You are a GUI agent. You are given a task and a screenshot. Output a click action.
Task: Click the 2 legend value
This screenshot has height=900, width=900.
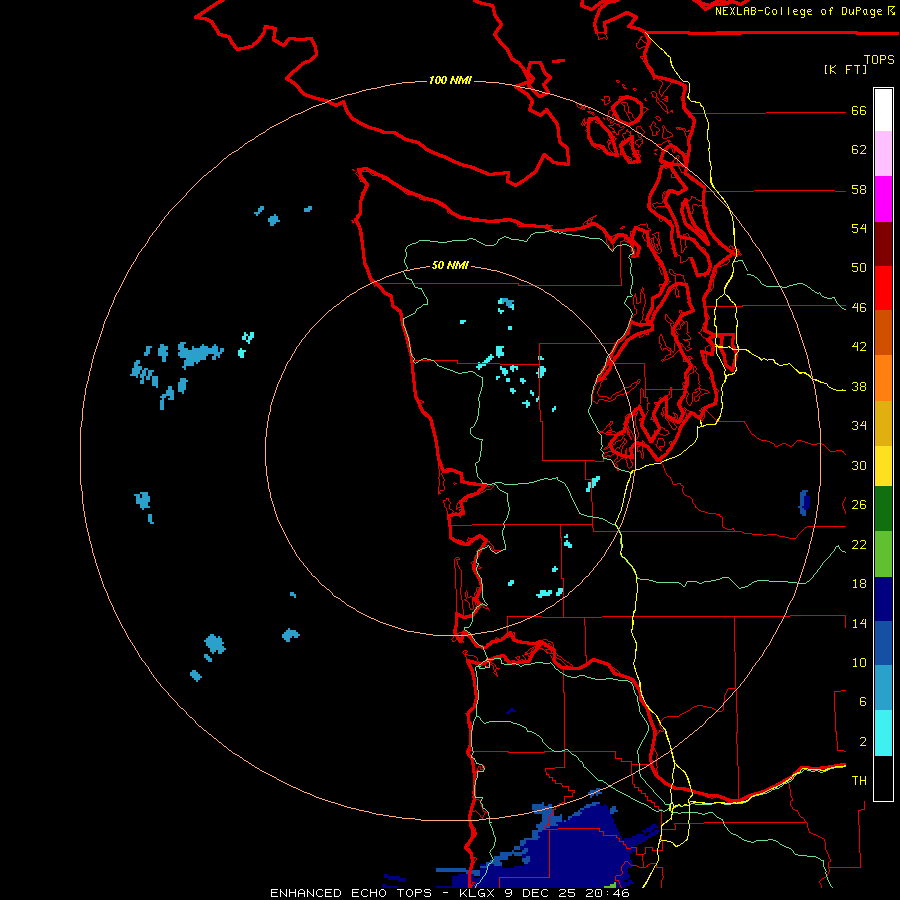(x=863, y=742)
